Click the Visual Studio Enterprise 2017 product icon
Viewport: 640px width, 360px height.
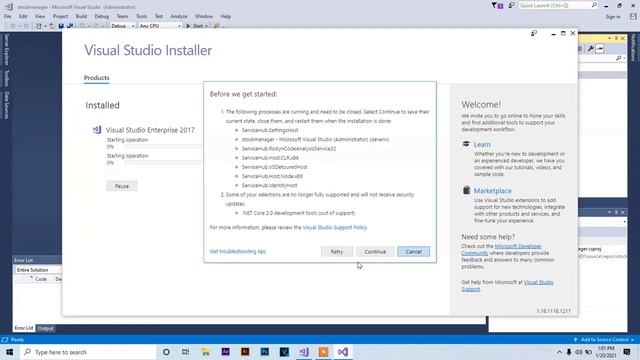pos(97,130)
